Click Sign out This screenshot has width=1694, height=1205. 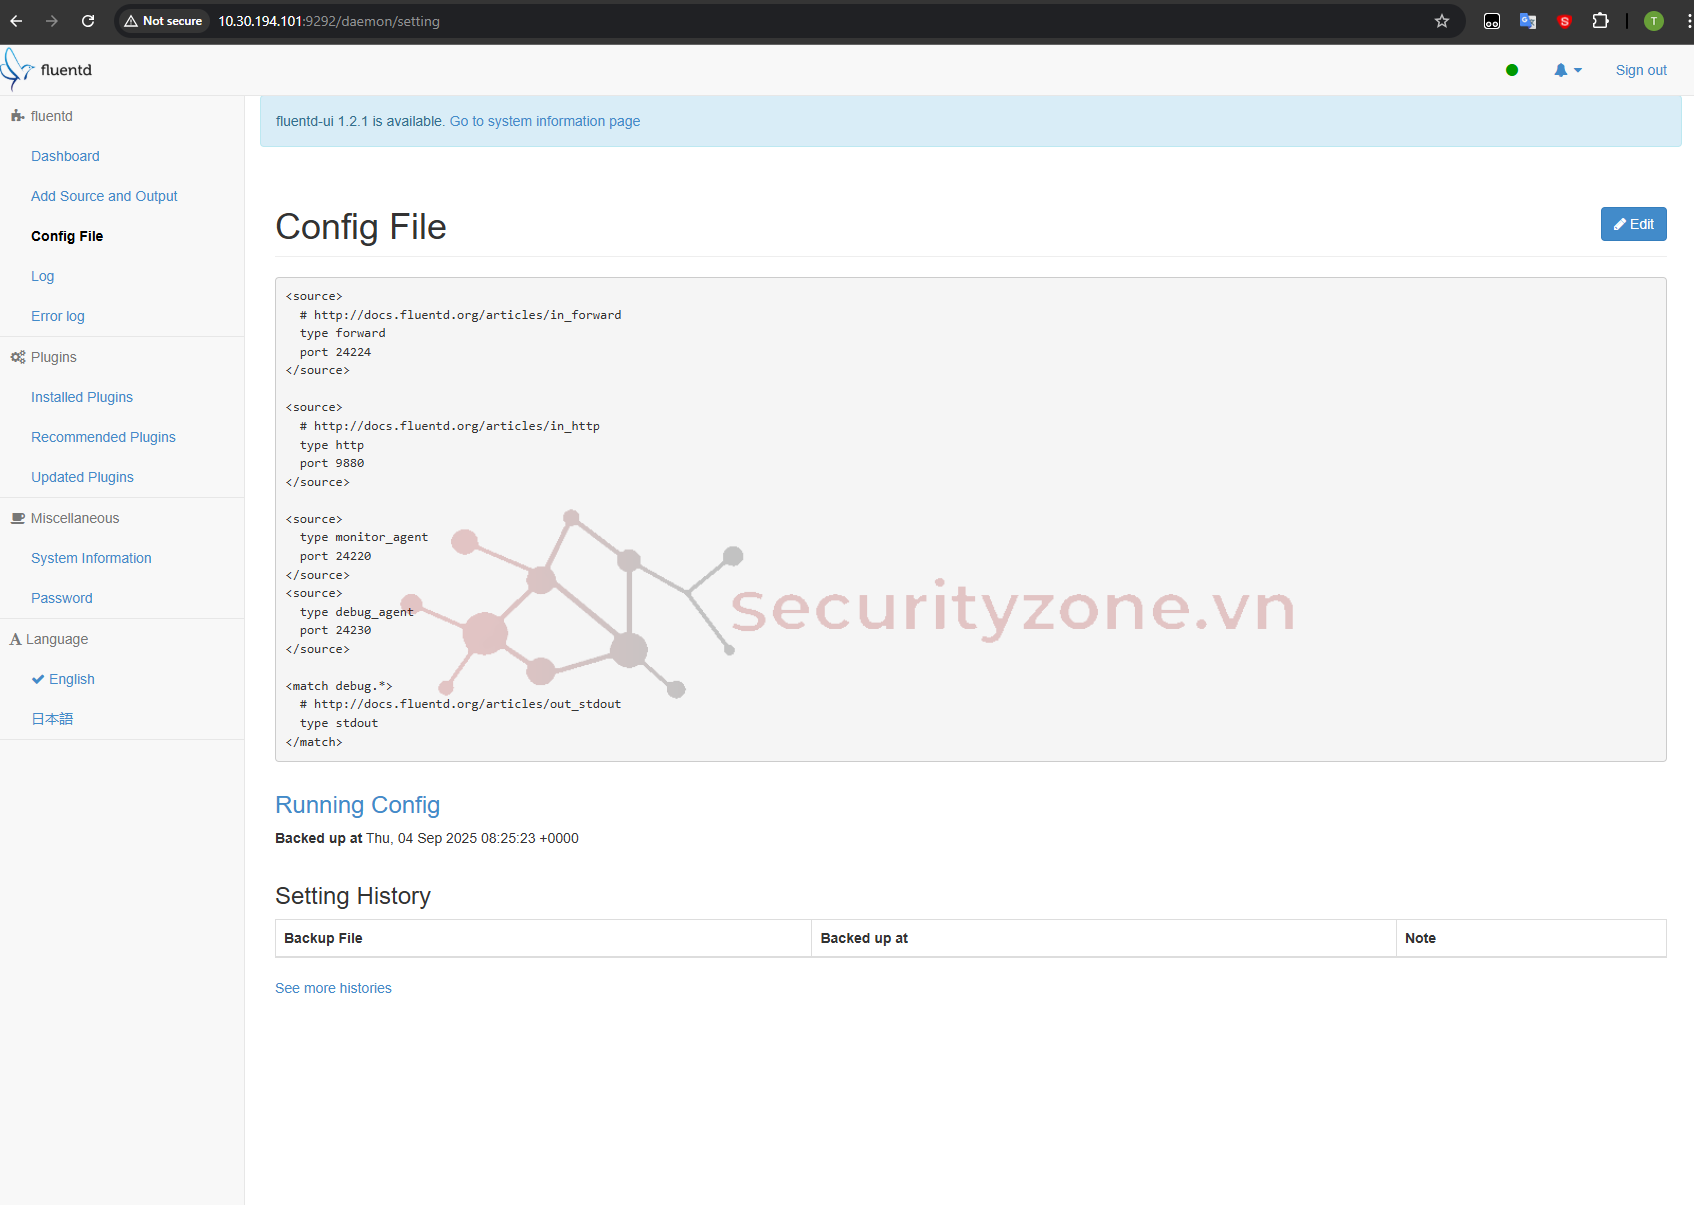click(x=1641, y=70)
